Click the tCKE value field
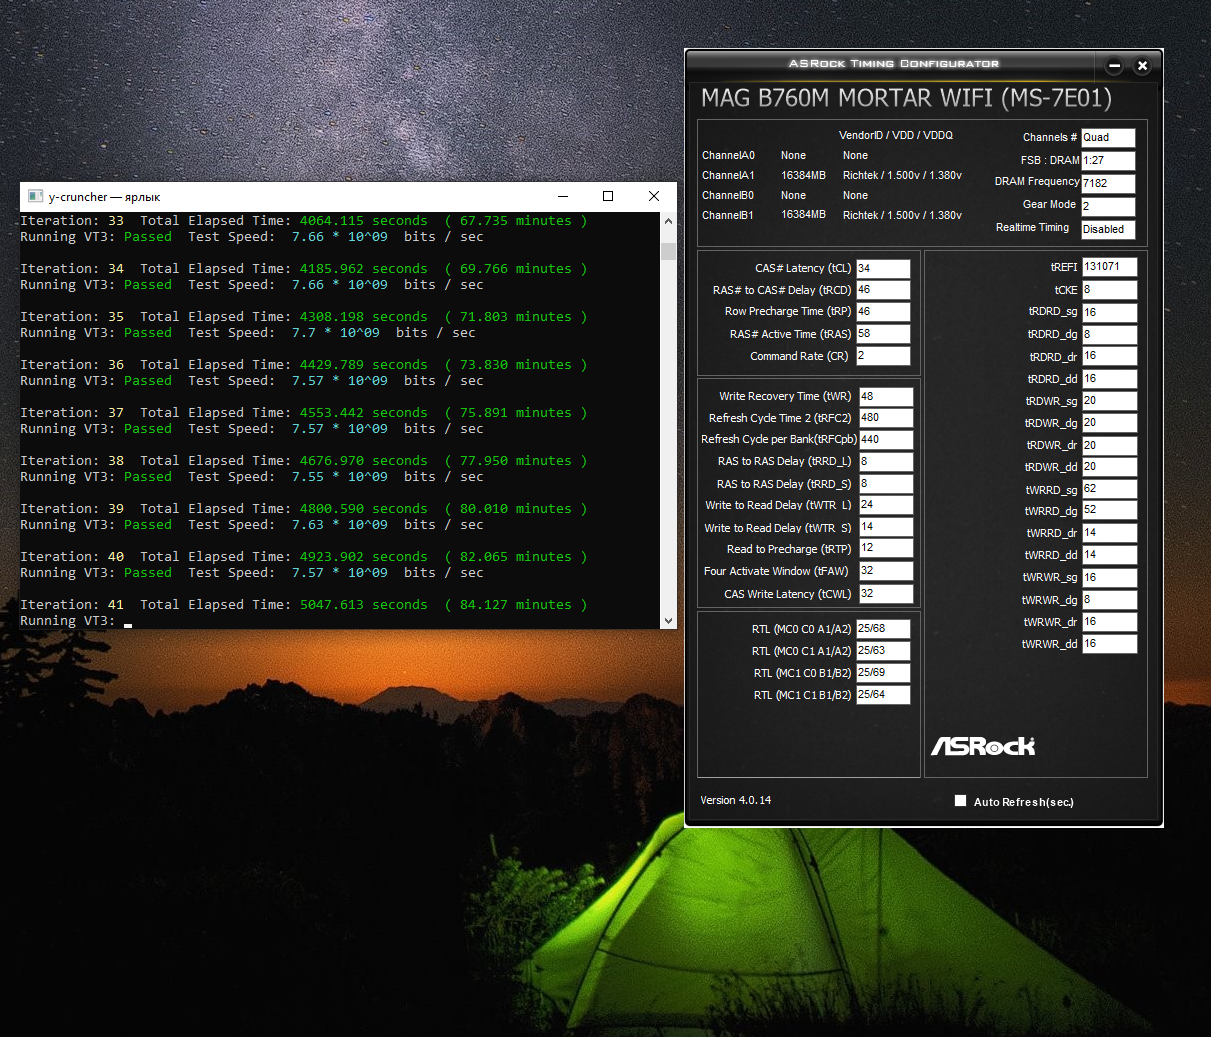 click(x=1109, y=290)
